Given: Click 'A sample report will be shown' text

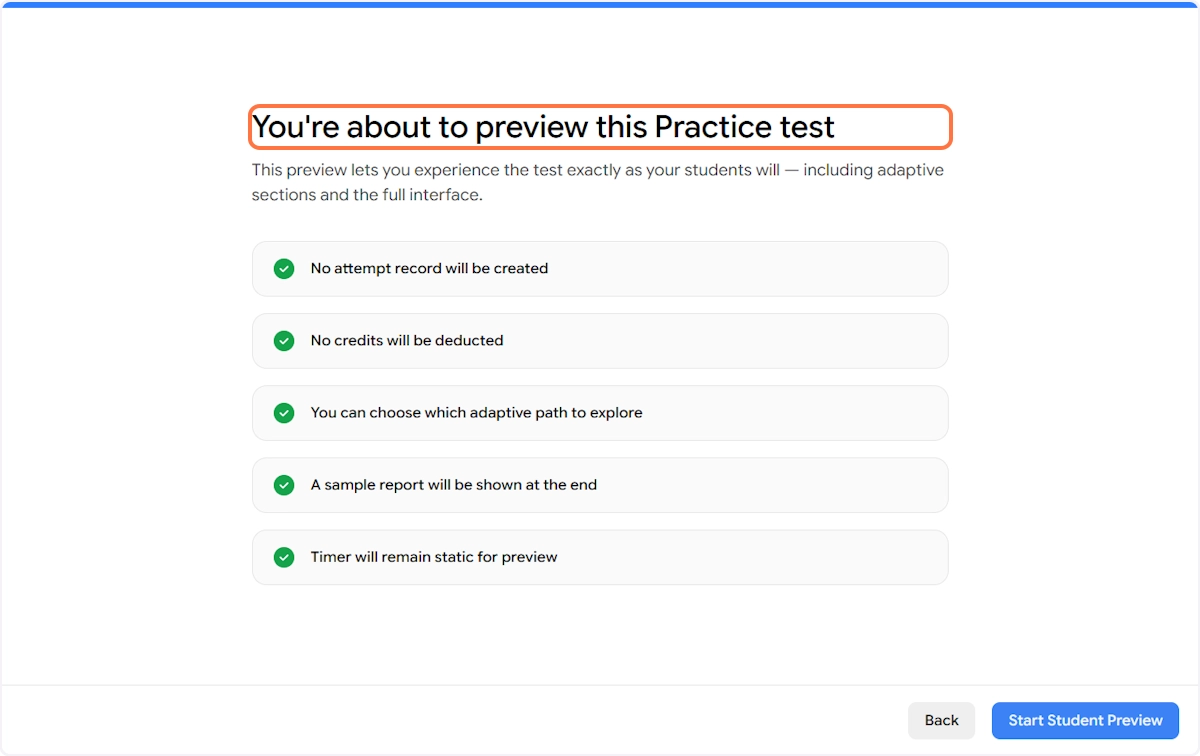Looking at the screenshot, I should pos(453,484).
